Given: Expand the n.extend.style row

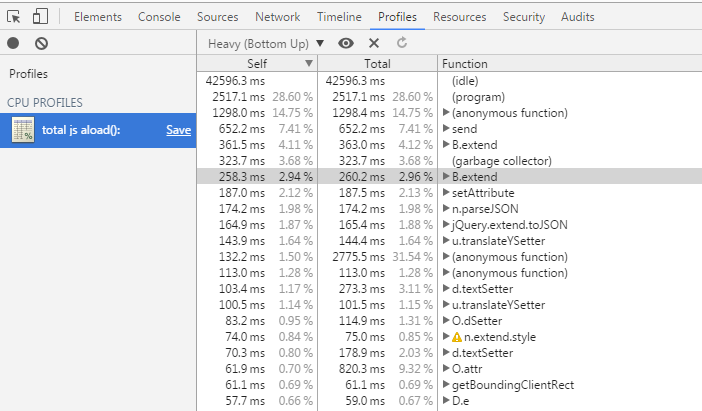Looking at the screenshot, I should click(446, 337).
